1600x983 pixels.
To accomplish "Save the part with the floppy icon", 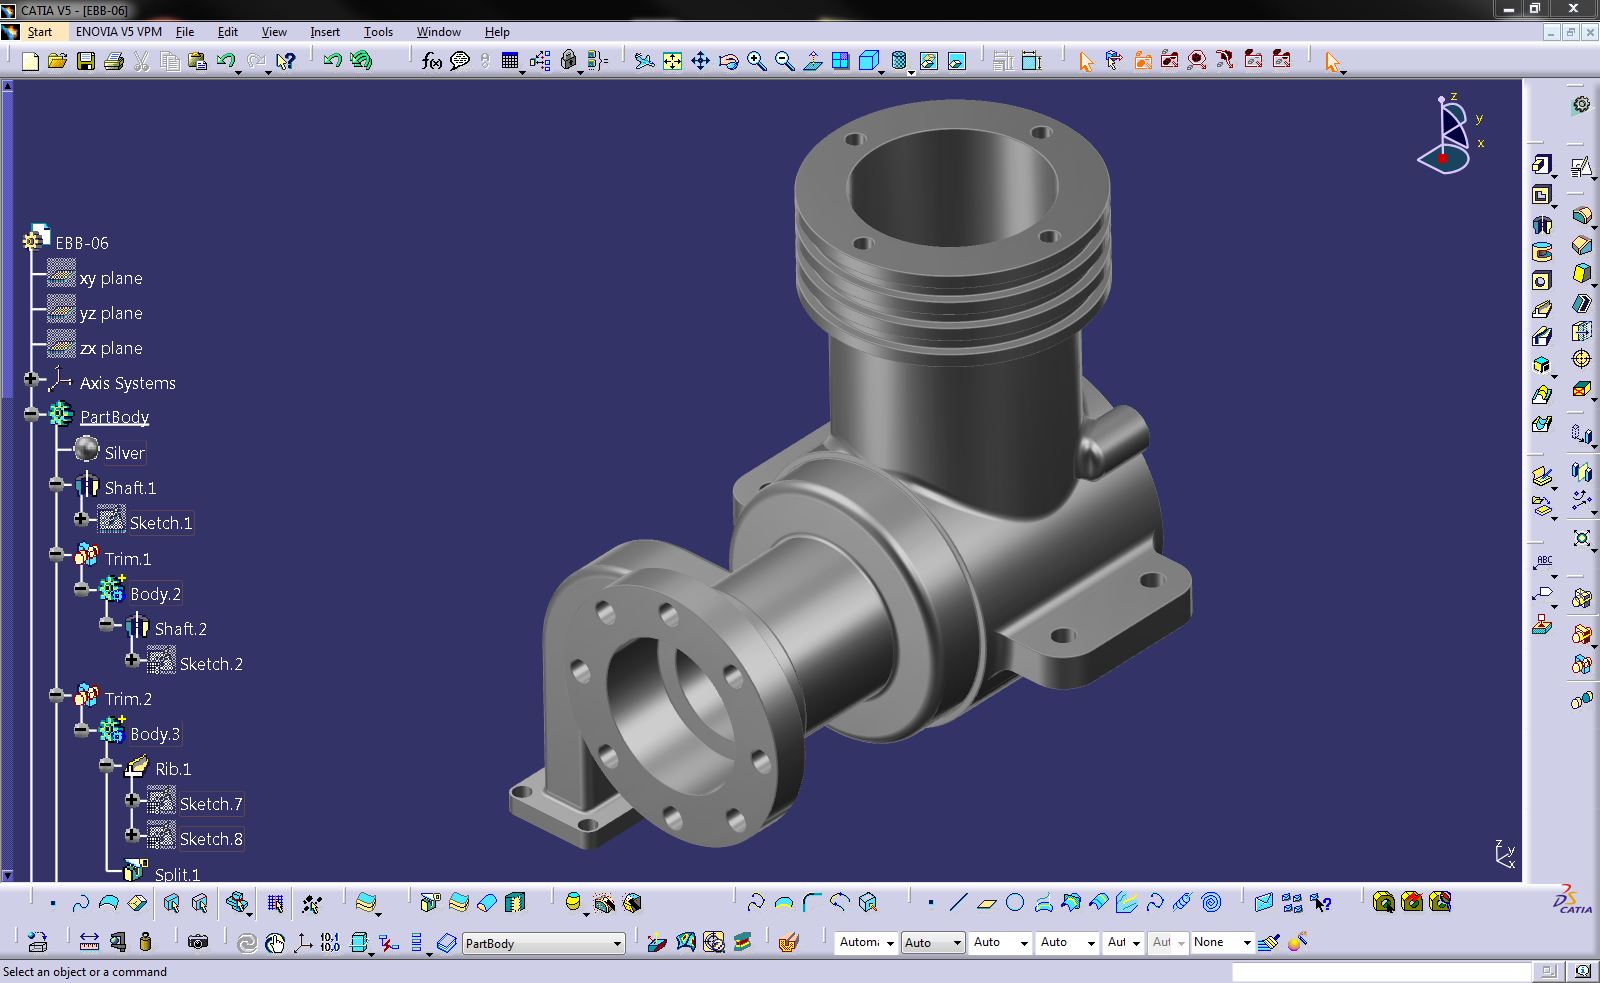I will (86, 62).
